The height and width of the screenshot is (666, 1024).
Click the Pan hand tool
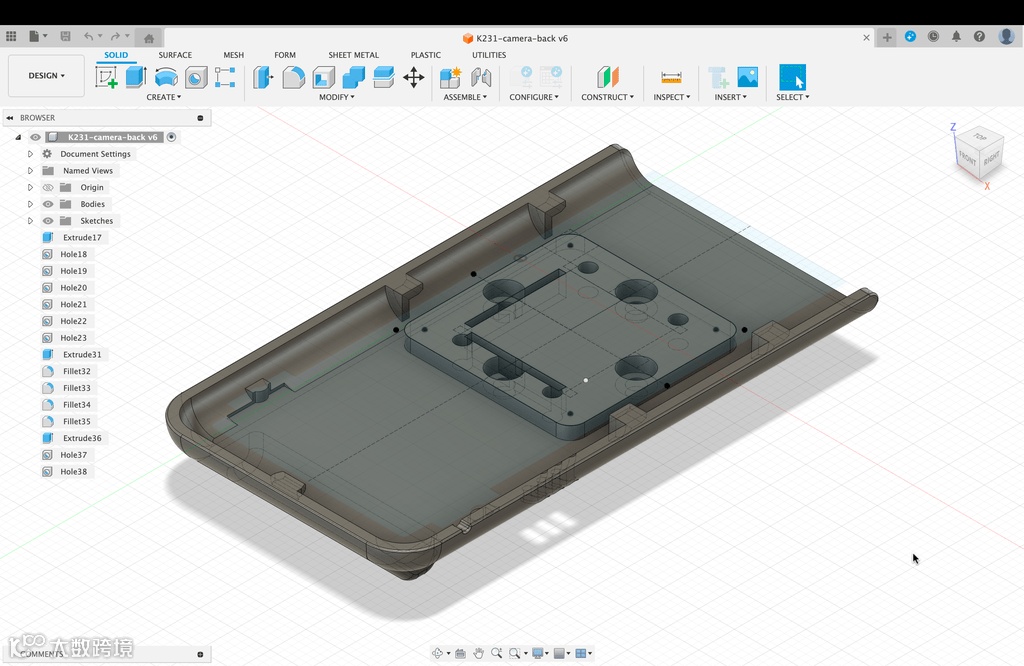[479, 653]
